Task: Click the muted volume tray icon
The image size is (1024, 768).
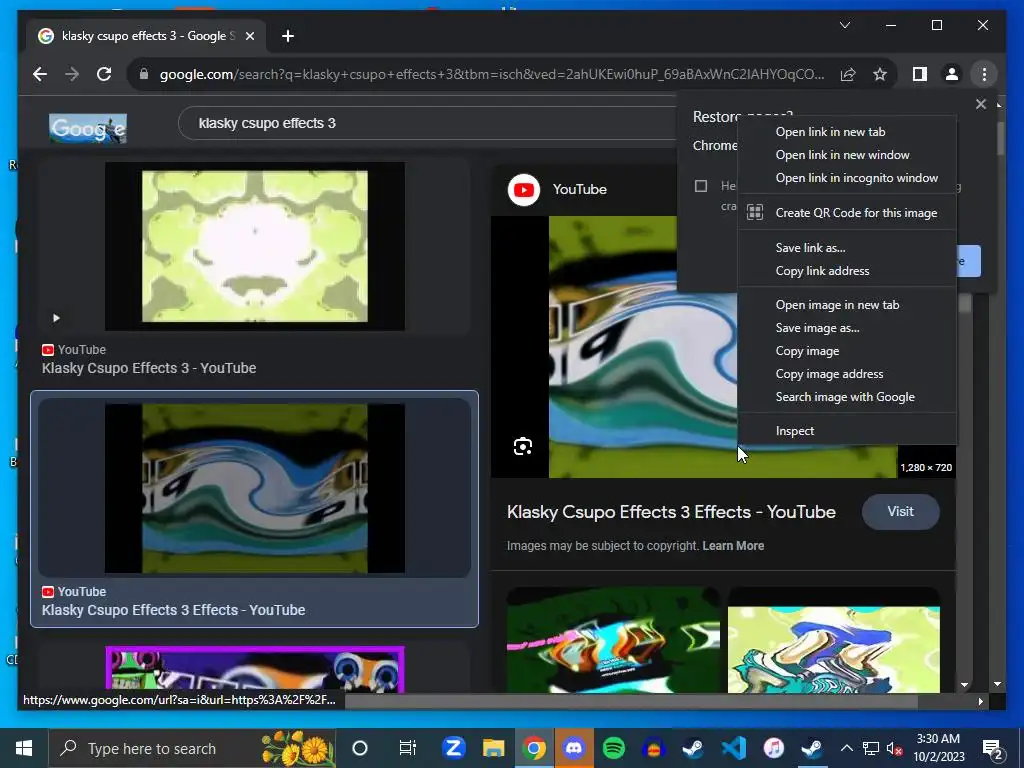Action: click(x=894, y=748)
